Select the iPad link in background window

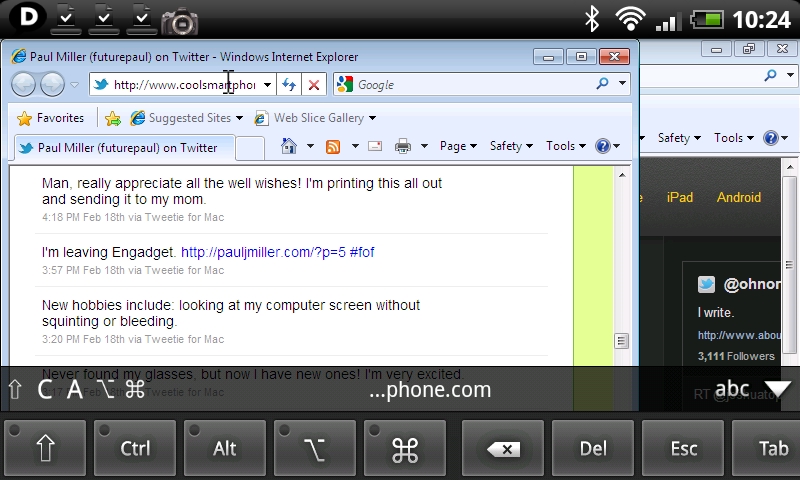tap(680, 197)
